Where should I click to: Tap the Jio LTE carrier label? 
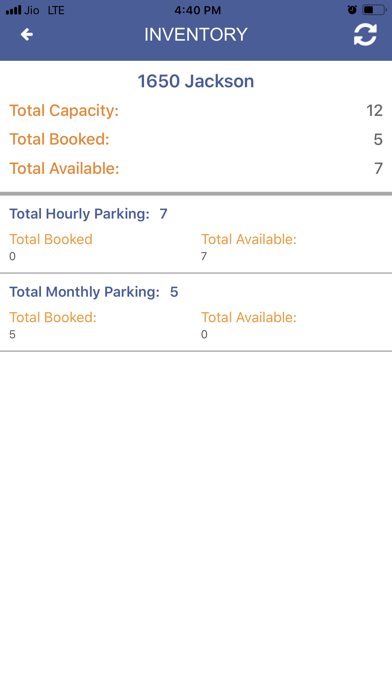44,10
